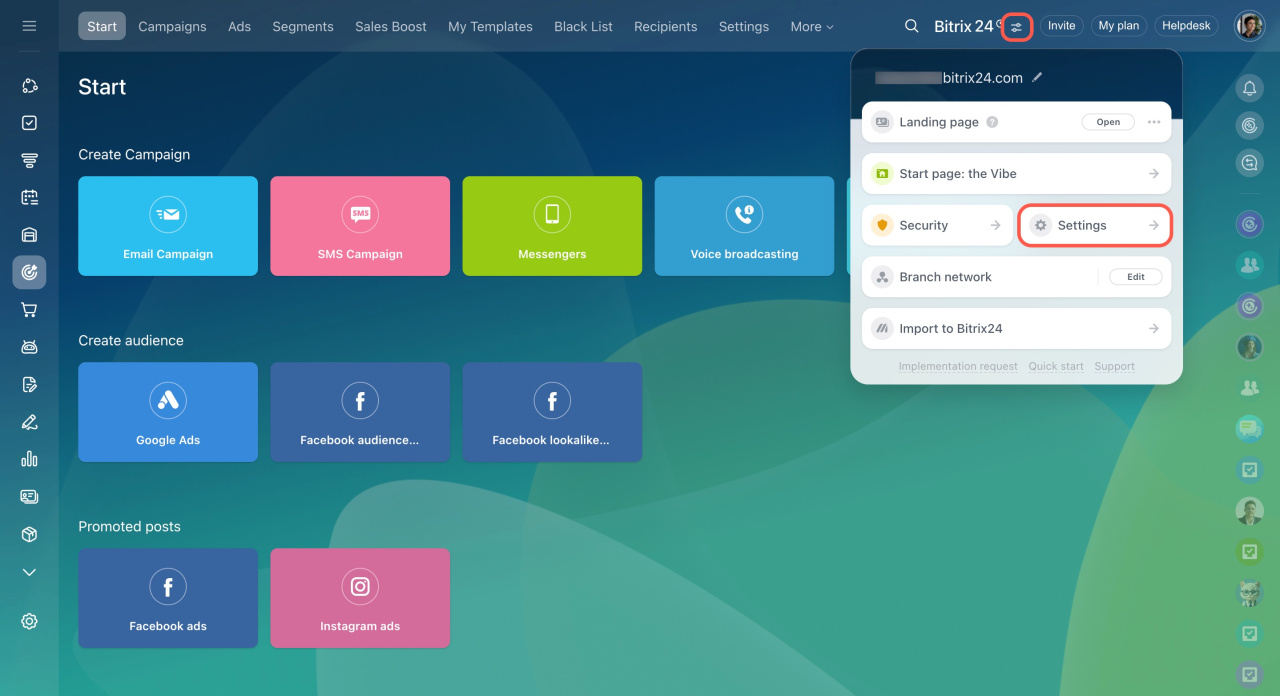Open the Settings row in the popup
This screenshot has width=1280, height=696.
click(x=1095, y=226)
